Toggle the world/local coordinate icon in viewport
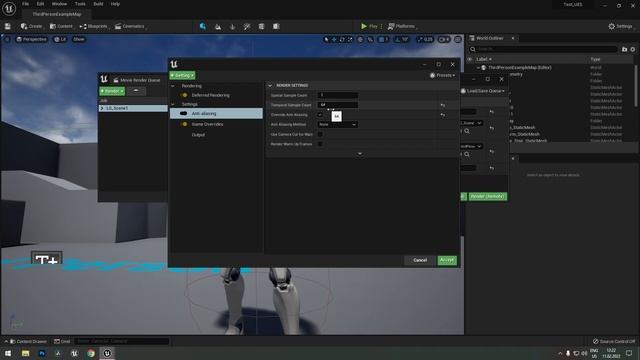Viewport: 640px width, 360px height. [x=360, y=40]
